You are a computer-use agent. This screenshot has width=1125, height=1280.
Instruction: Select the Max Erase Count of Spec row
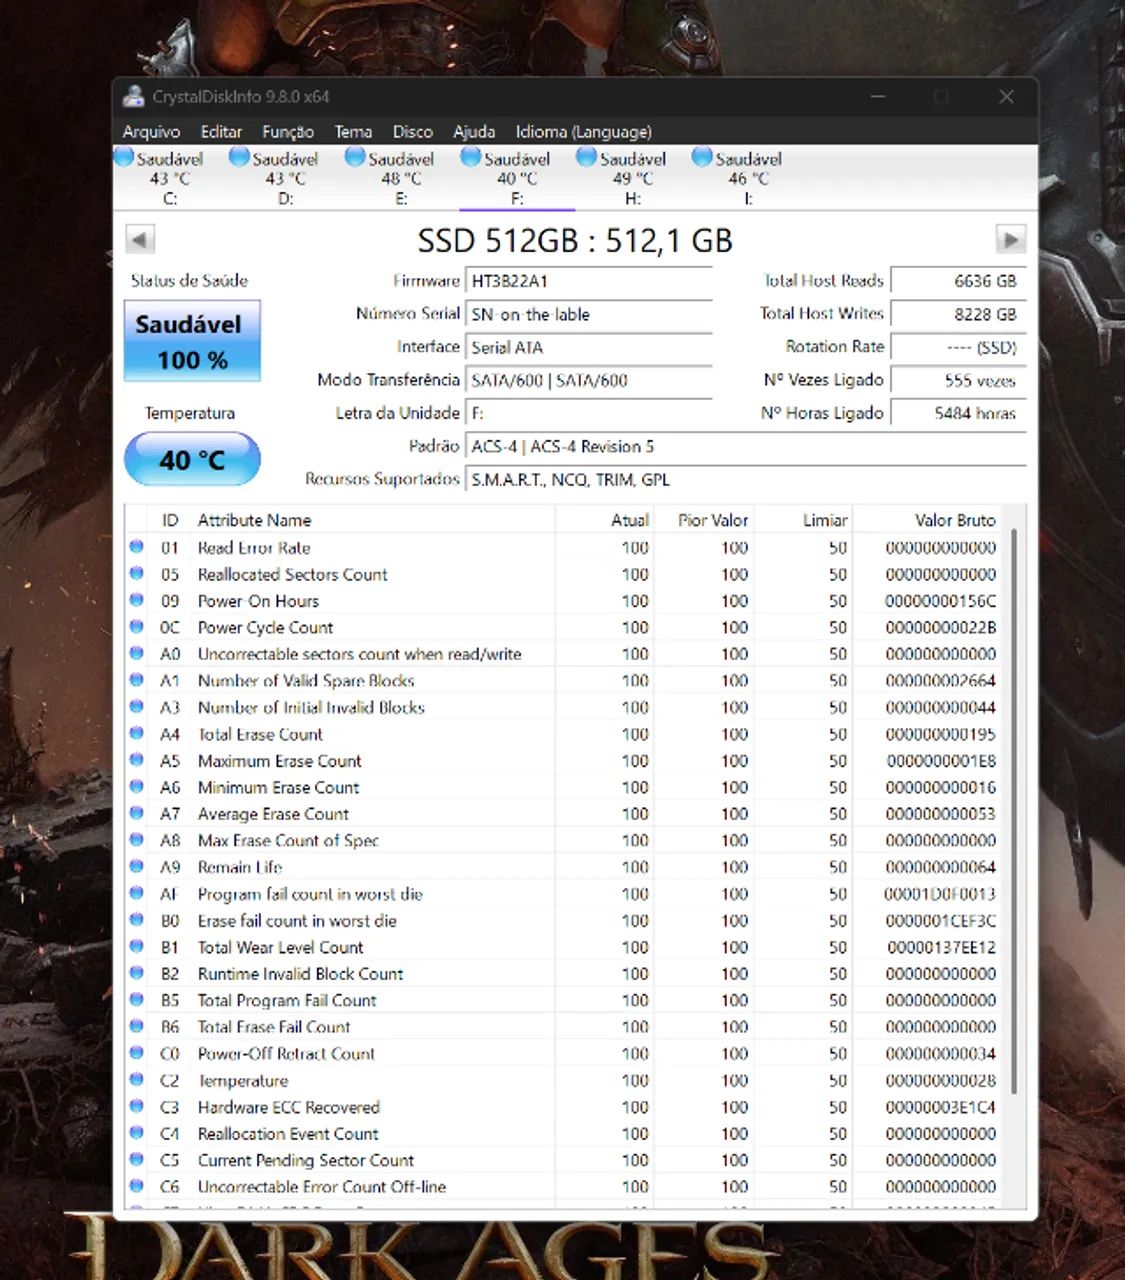pyautogui.click(x=562, y=840)
